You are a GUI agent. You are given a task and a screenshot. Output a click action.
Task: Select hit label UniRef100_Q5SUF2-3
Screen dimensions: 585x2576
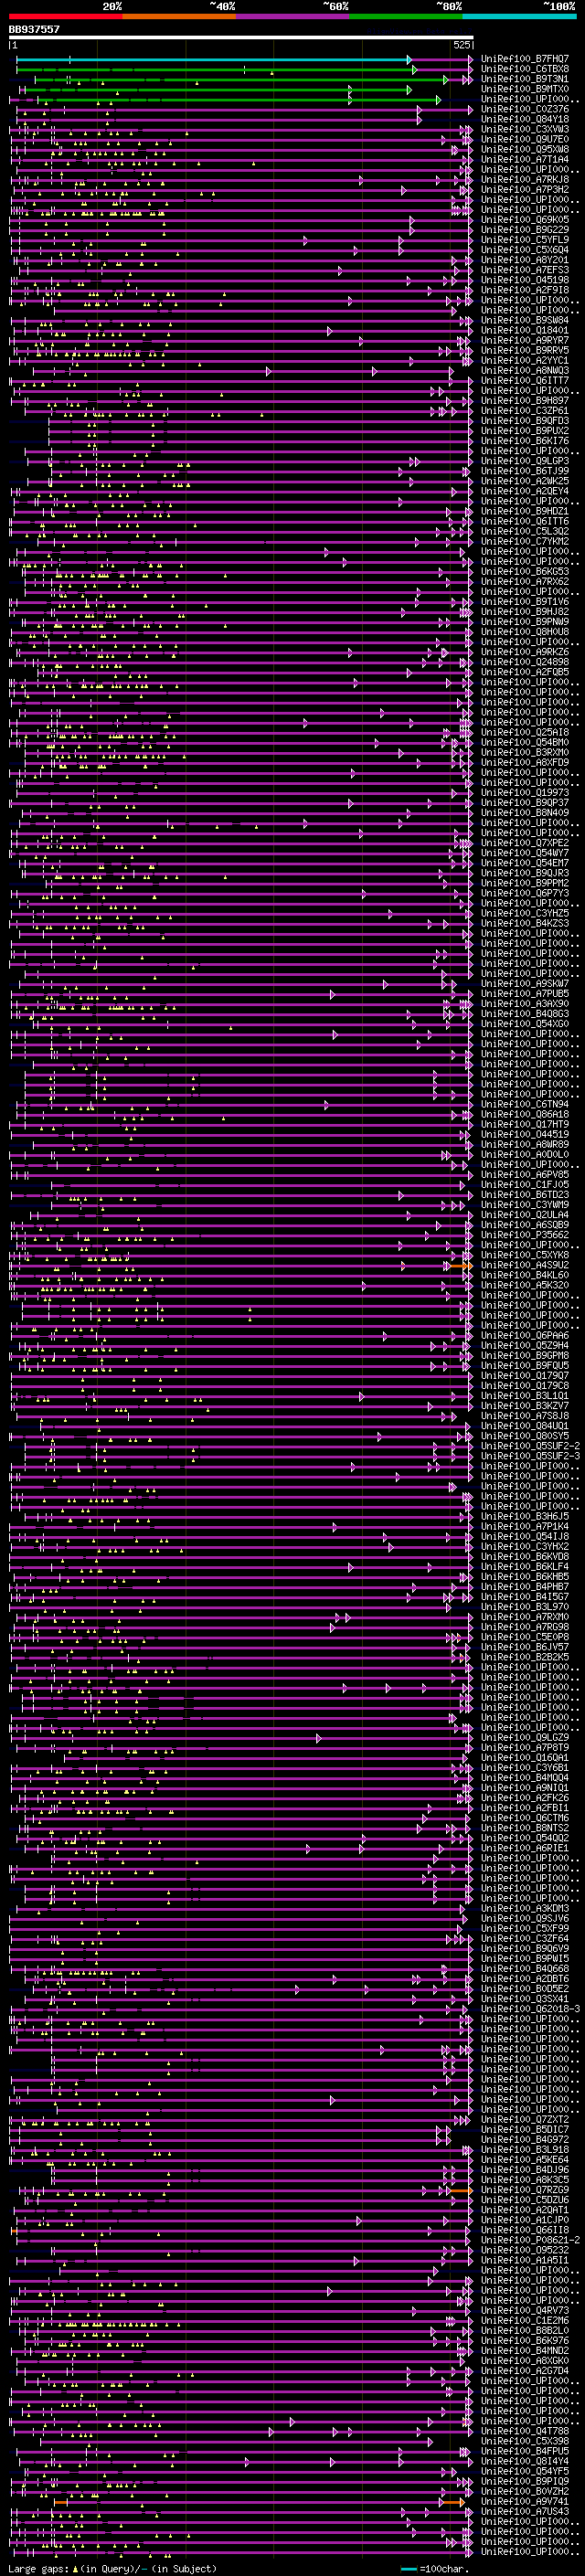(530, 1456)
